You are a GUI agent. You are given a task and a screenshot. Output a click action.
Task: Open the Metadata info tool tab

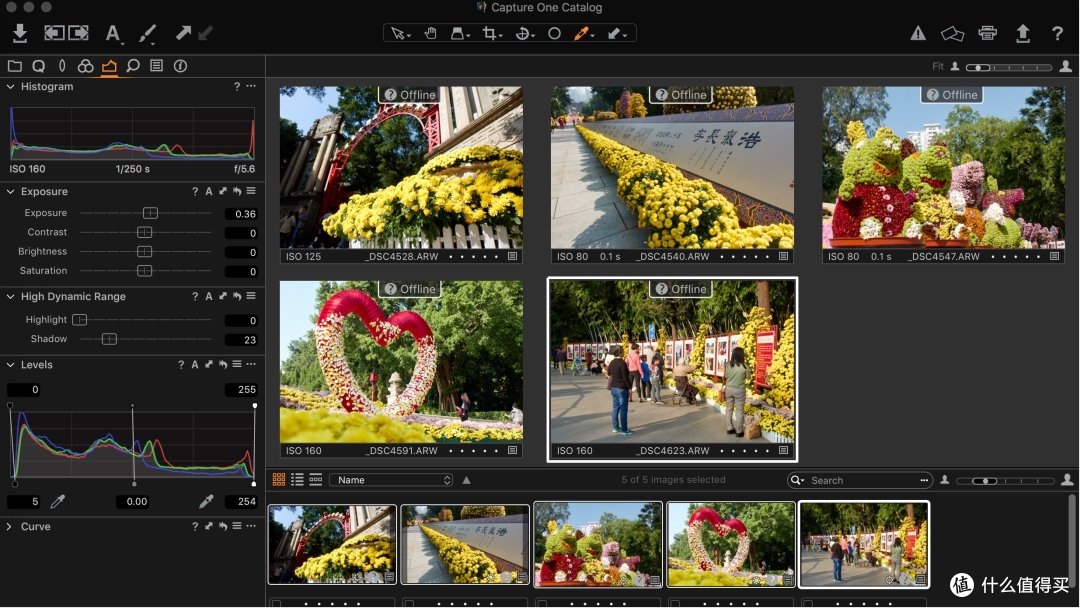pos(180,65)
